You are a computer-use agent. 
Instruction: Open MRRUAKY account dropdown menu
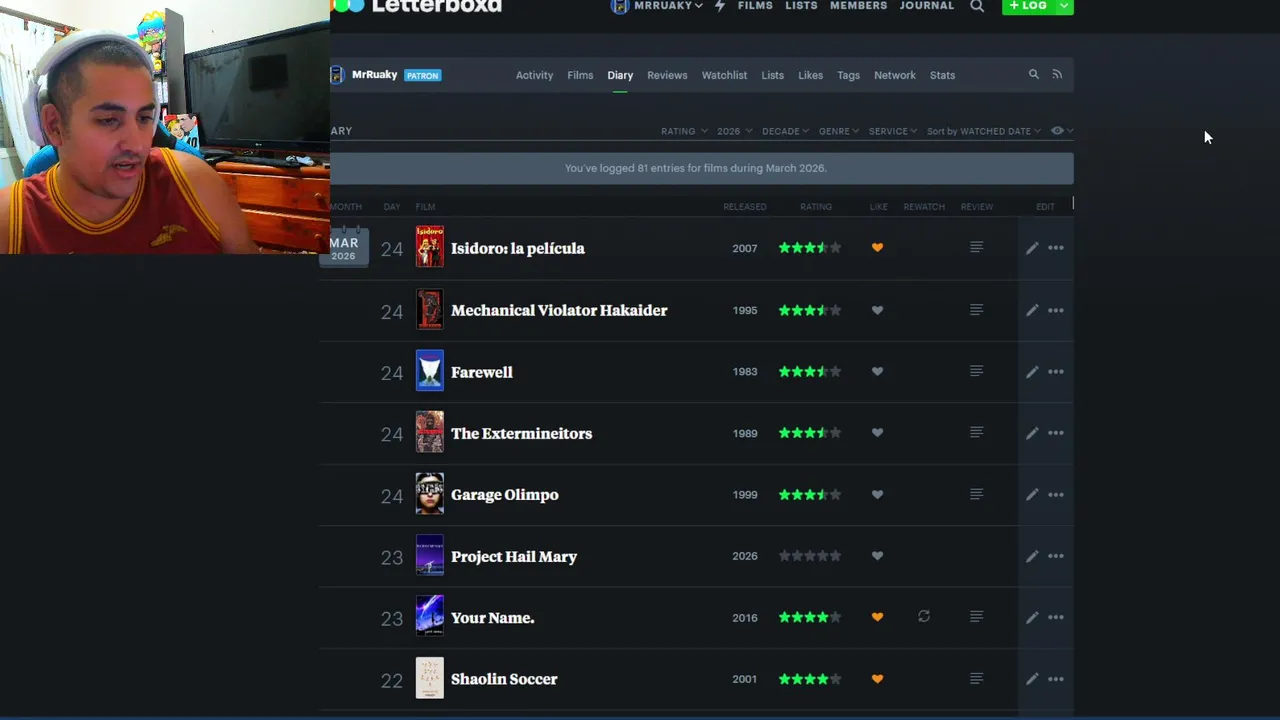pyautogui.click(x=657, y=6)
